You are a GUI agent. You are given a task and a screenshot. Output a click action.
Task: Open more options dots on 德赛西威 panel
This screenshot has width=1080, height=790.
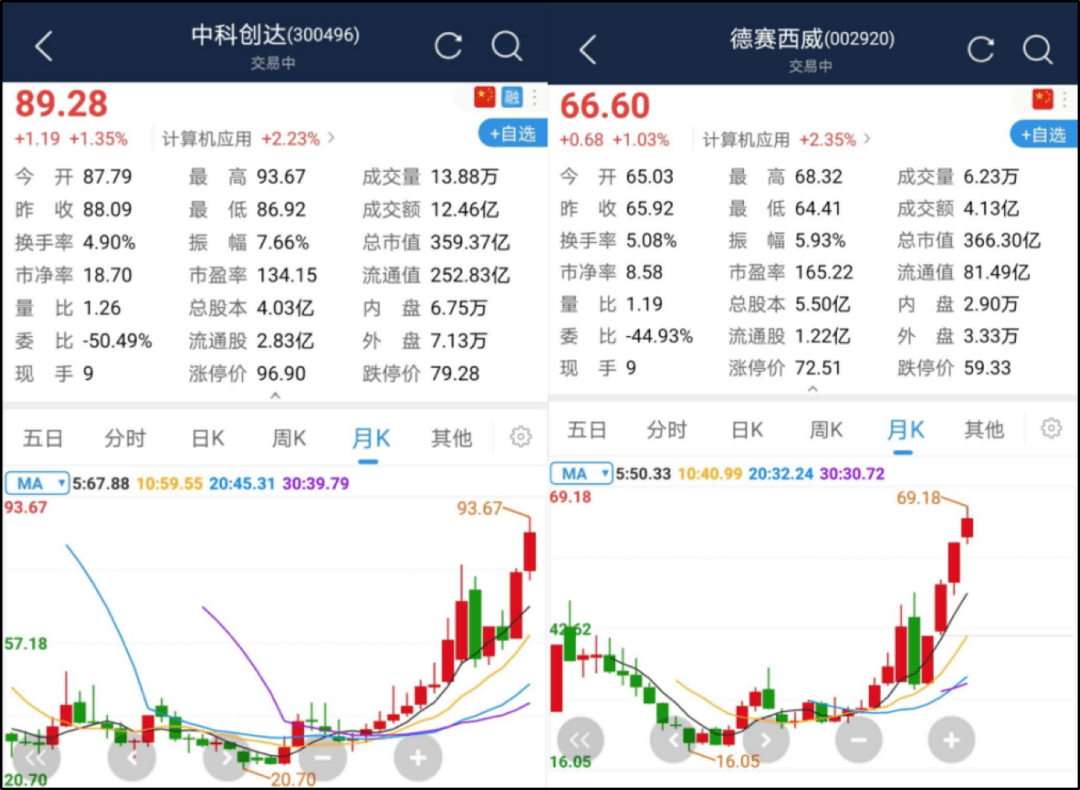1066,99
